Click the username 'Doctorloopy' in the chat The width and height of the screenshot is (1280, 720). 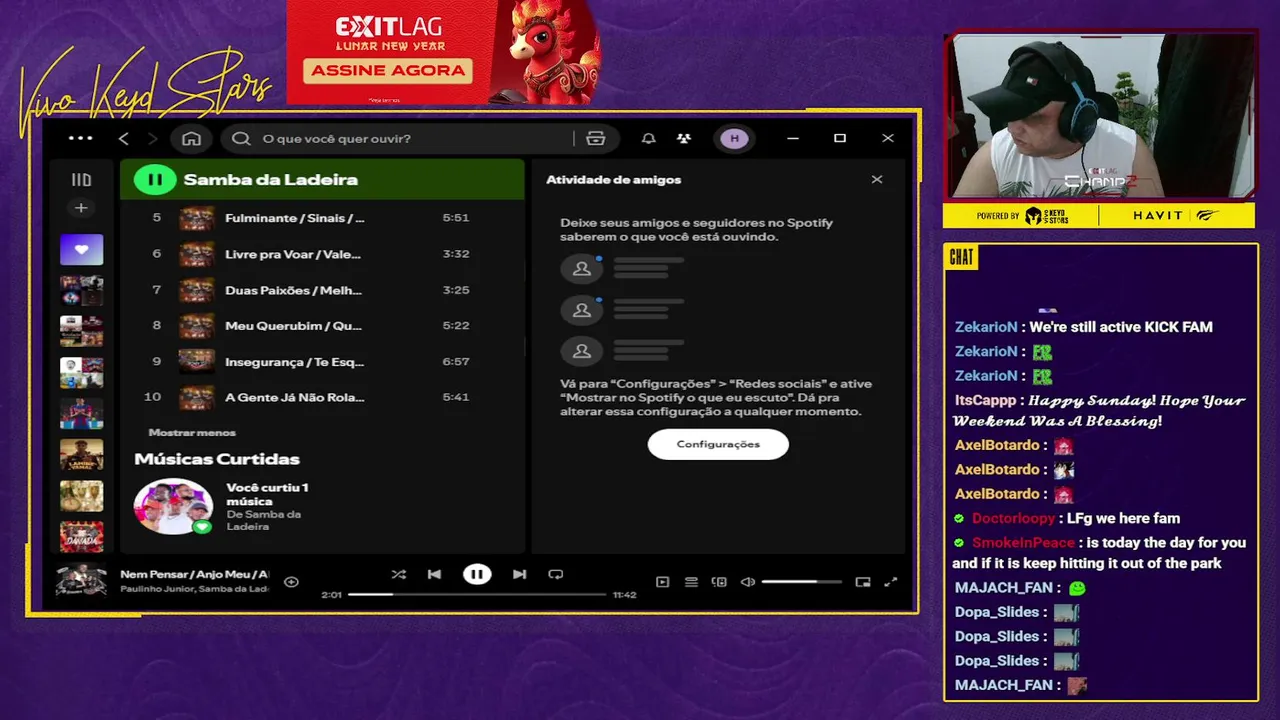point(1013,518)
